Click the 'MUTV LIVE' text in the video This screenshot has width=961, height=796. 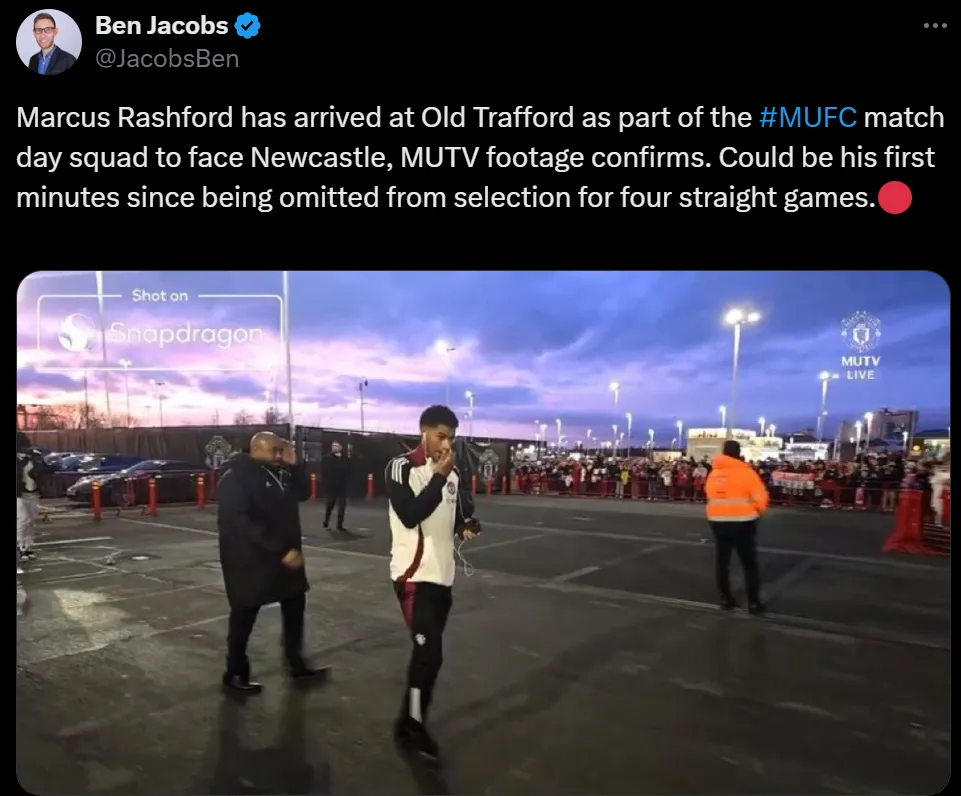click(x=860, y=368)
